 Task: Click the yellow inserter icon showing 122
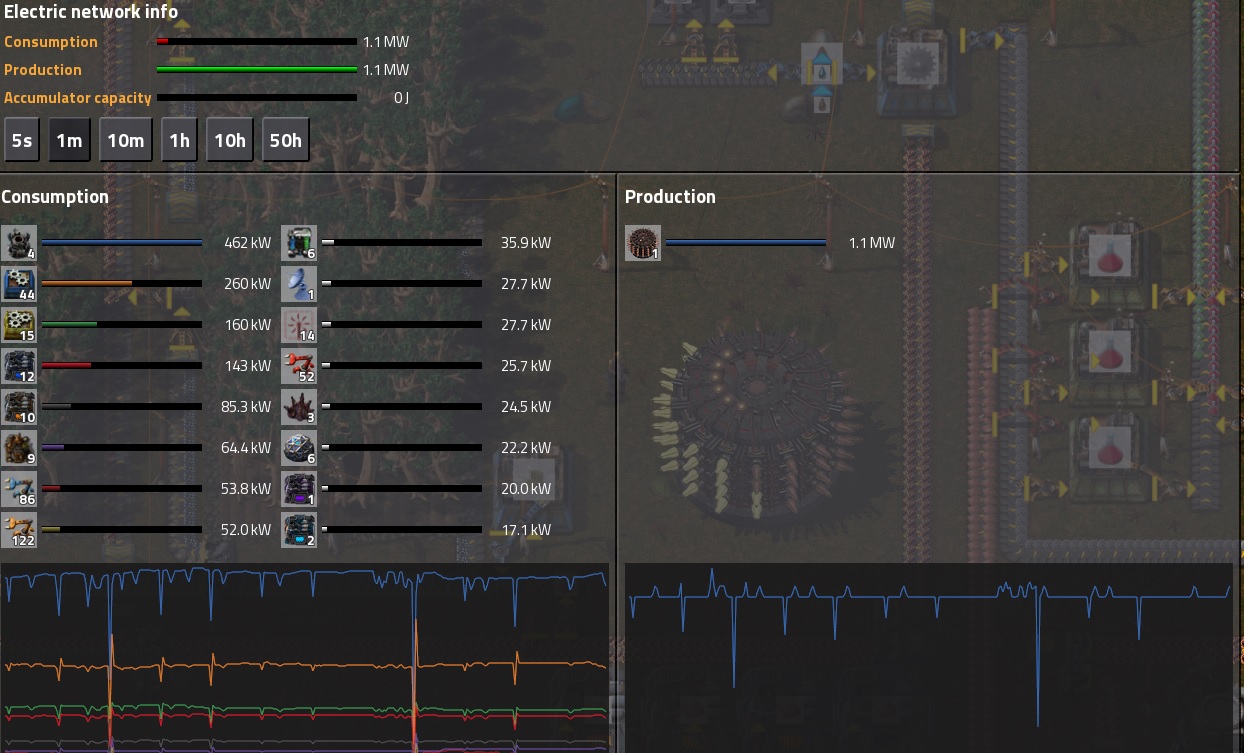tap(19, 530)
